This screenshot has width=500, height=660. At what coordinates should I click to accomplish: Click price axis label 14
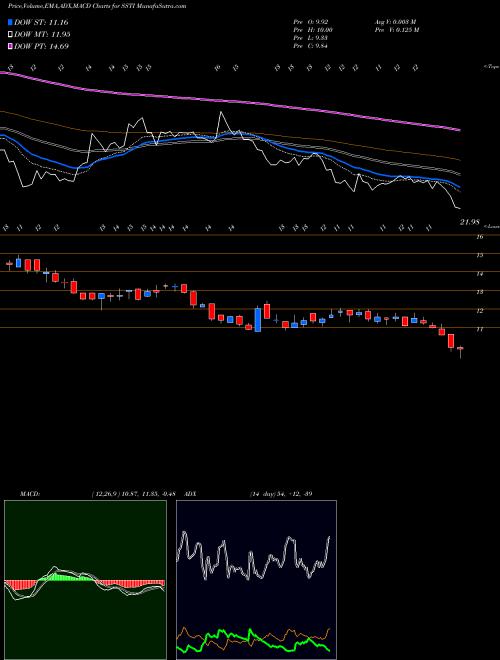479,274
